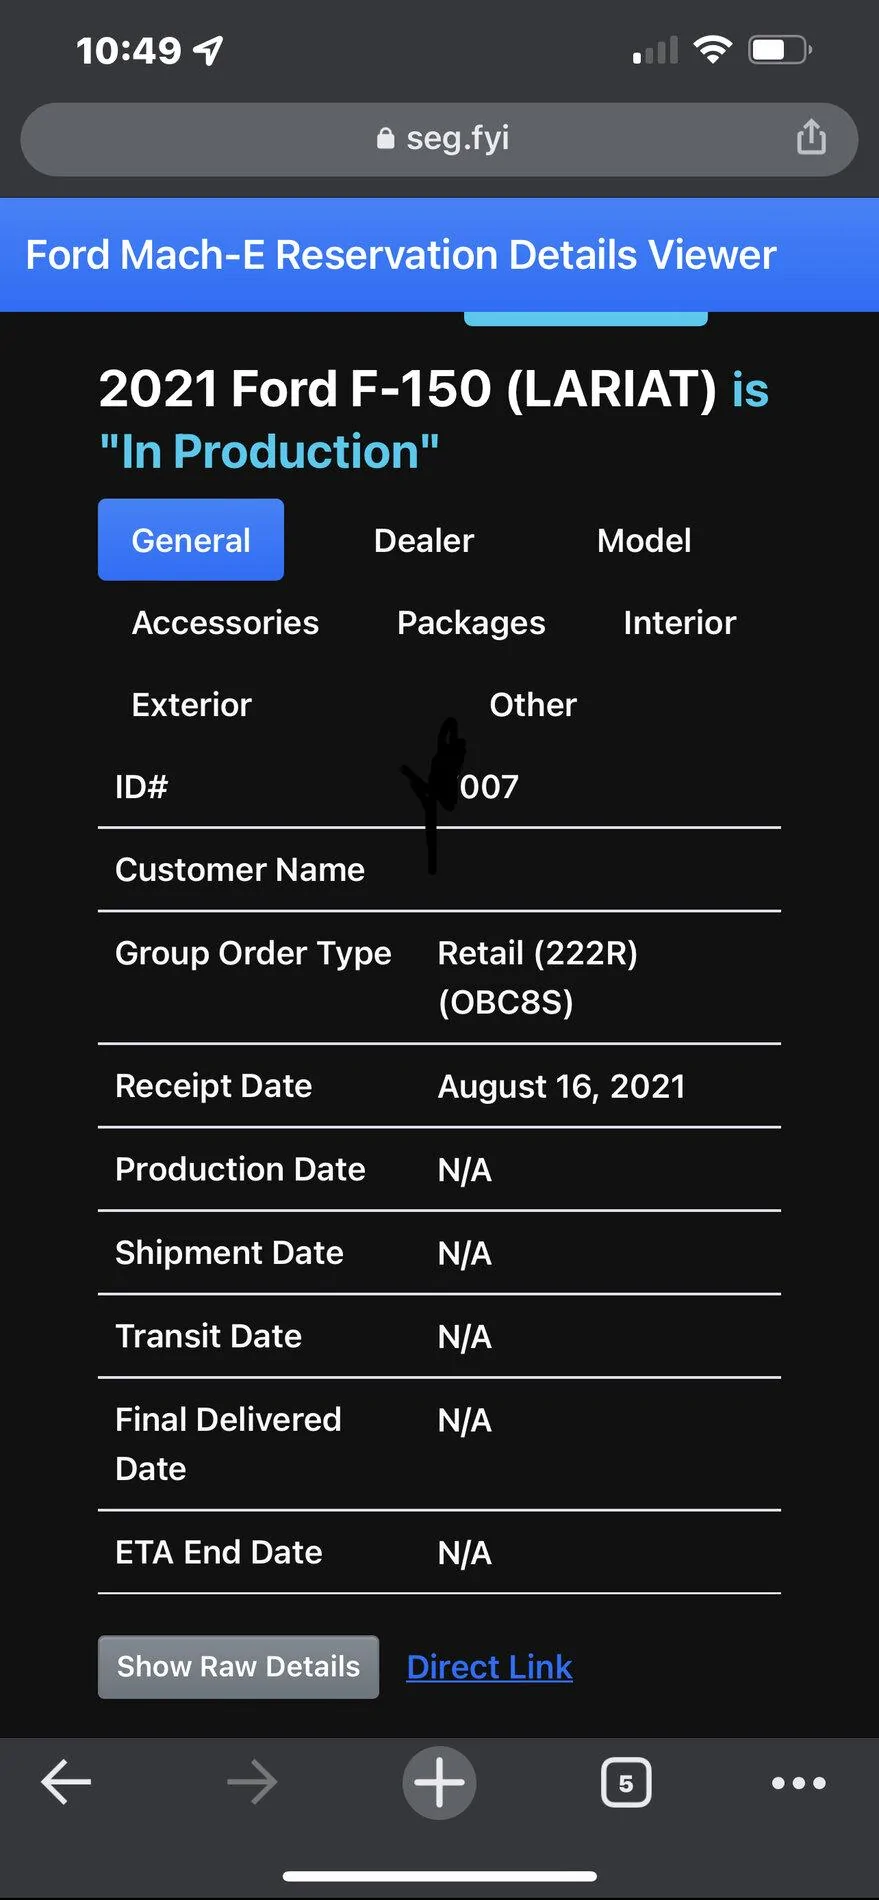Image resolution: width=879 pixels, height=1900 pixels.
Task: Switch to the Accessories tab
Action: pos(225,622)
